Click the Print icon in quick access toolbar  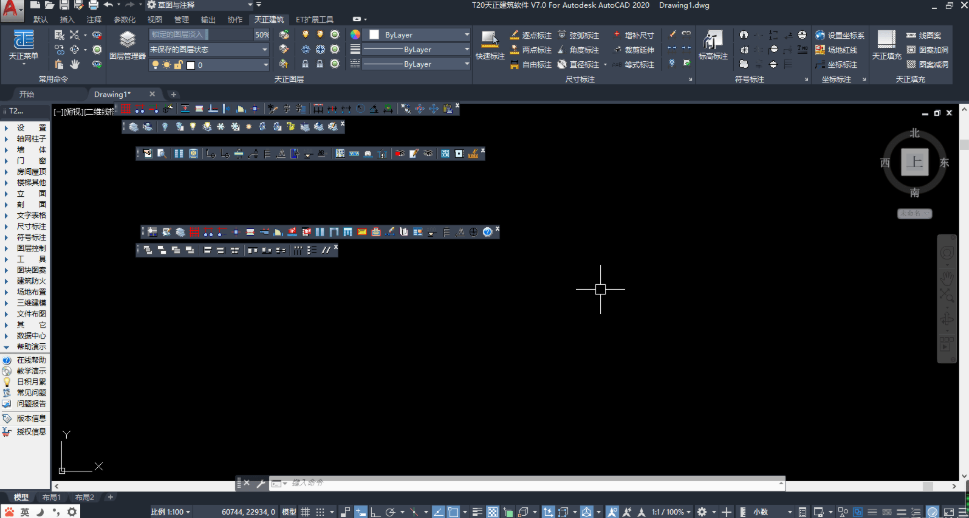[93, 5]
